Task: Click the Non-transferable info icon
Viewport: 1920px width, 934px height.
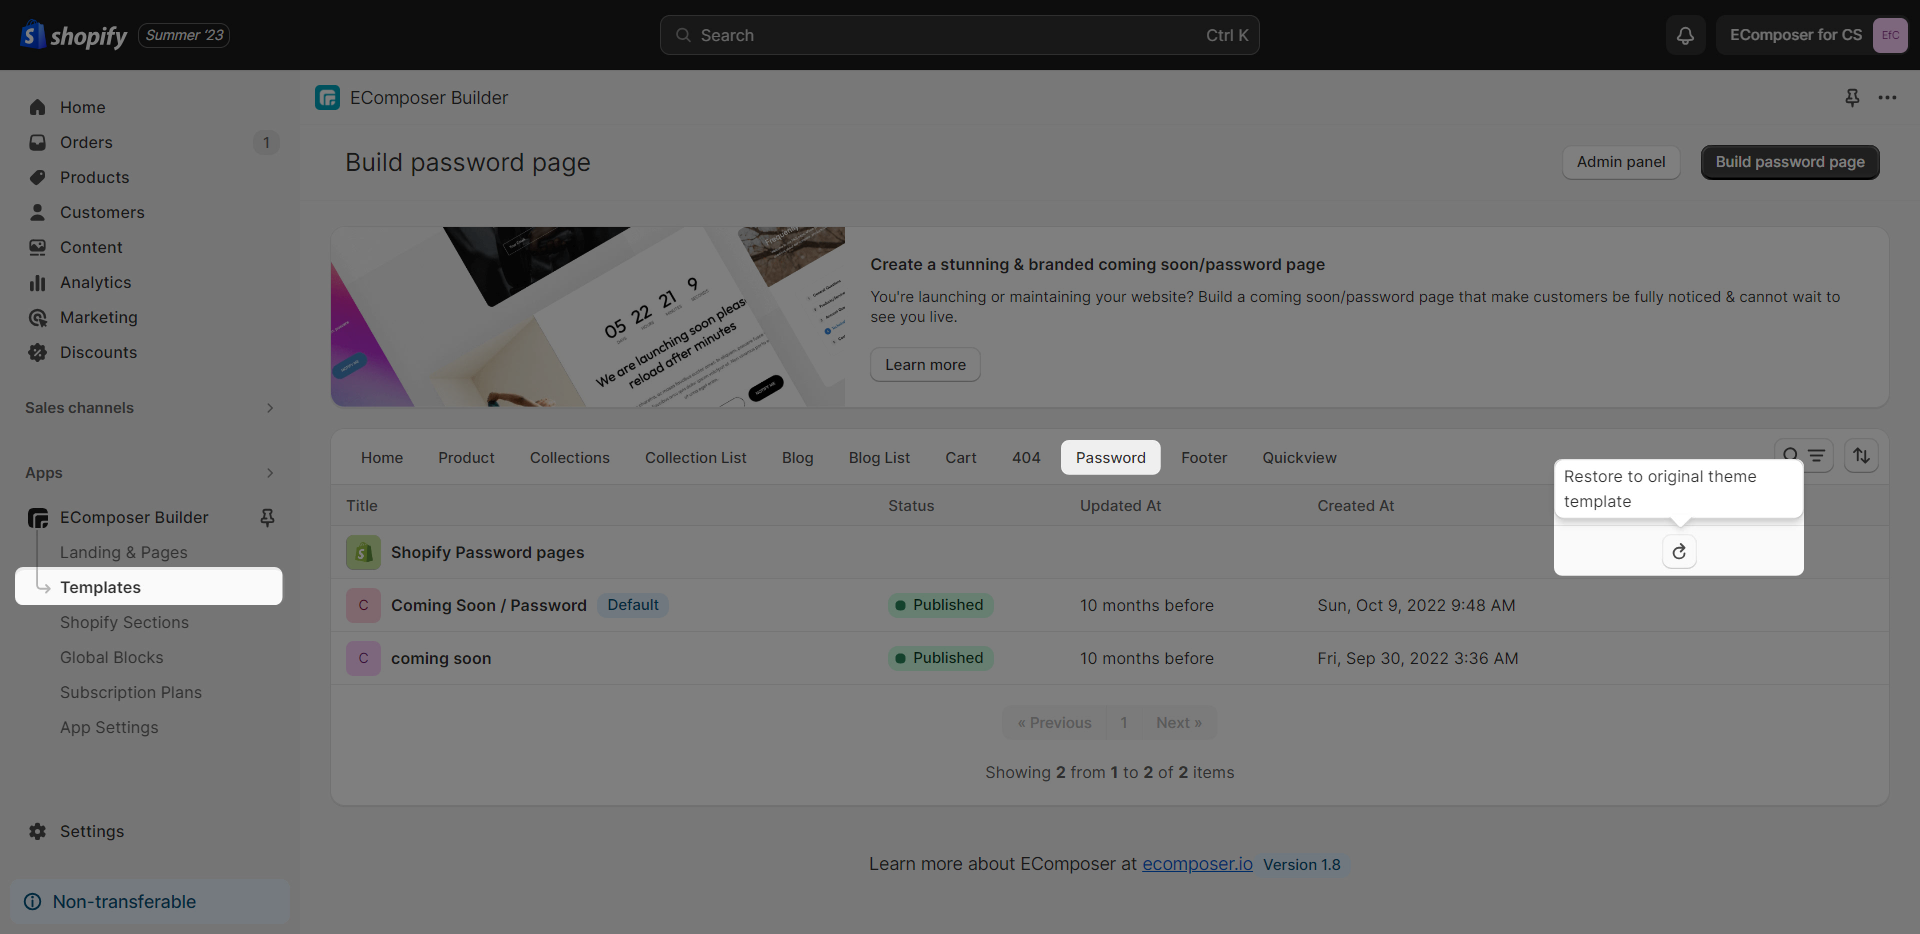Action: click(32, 901)
